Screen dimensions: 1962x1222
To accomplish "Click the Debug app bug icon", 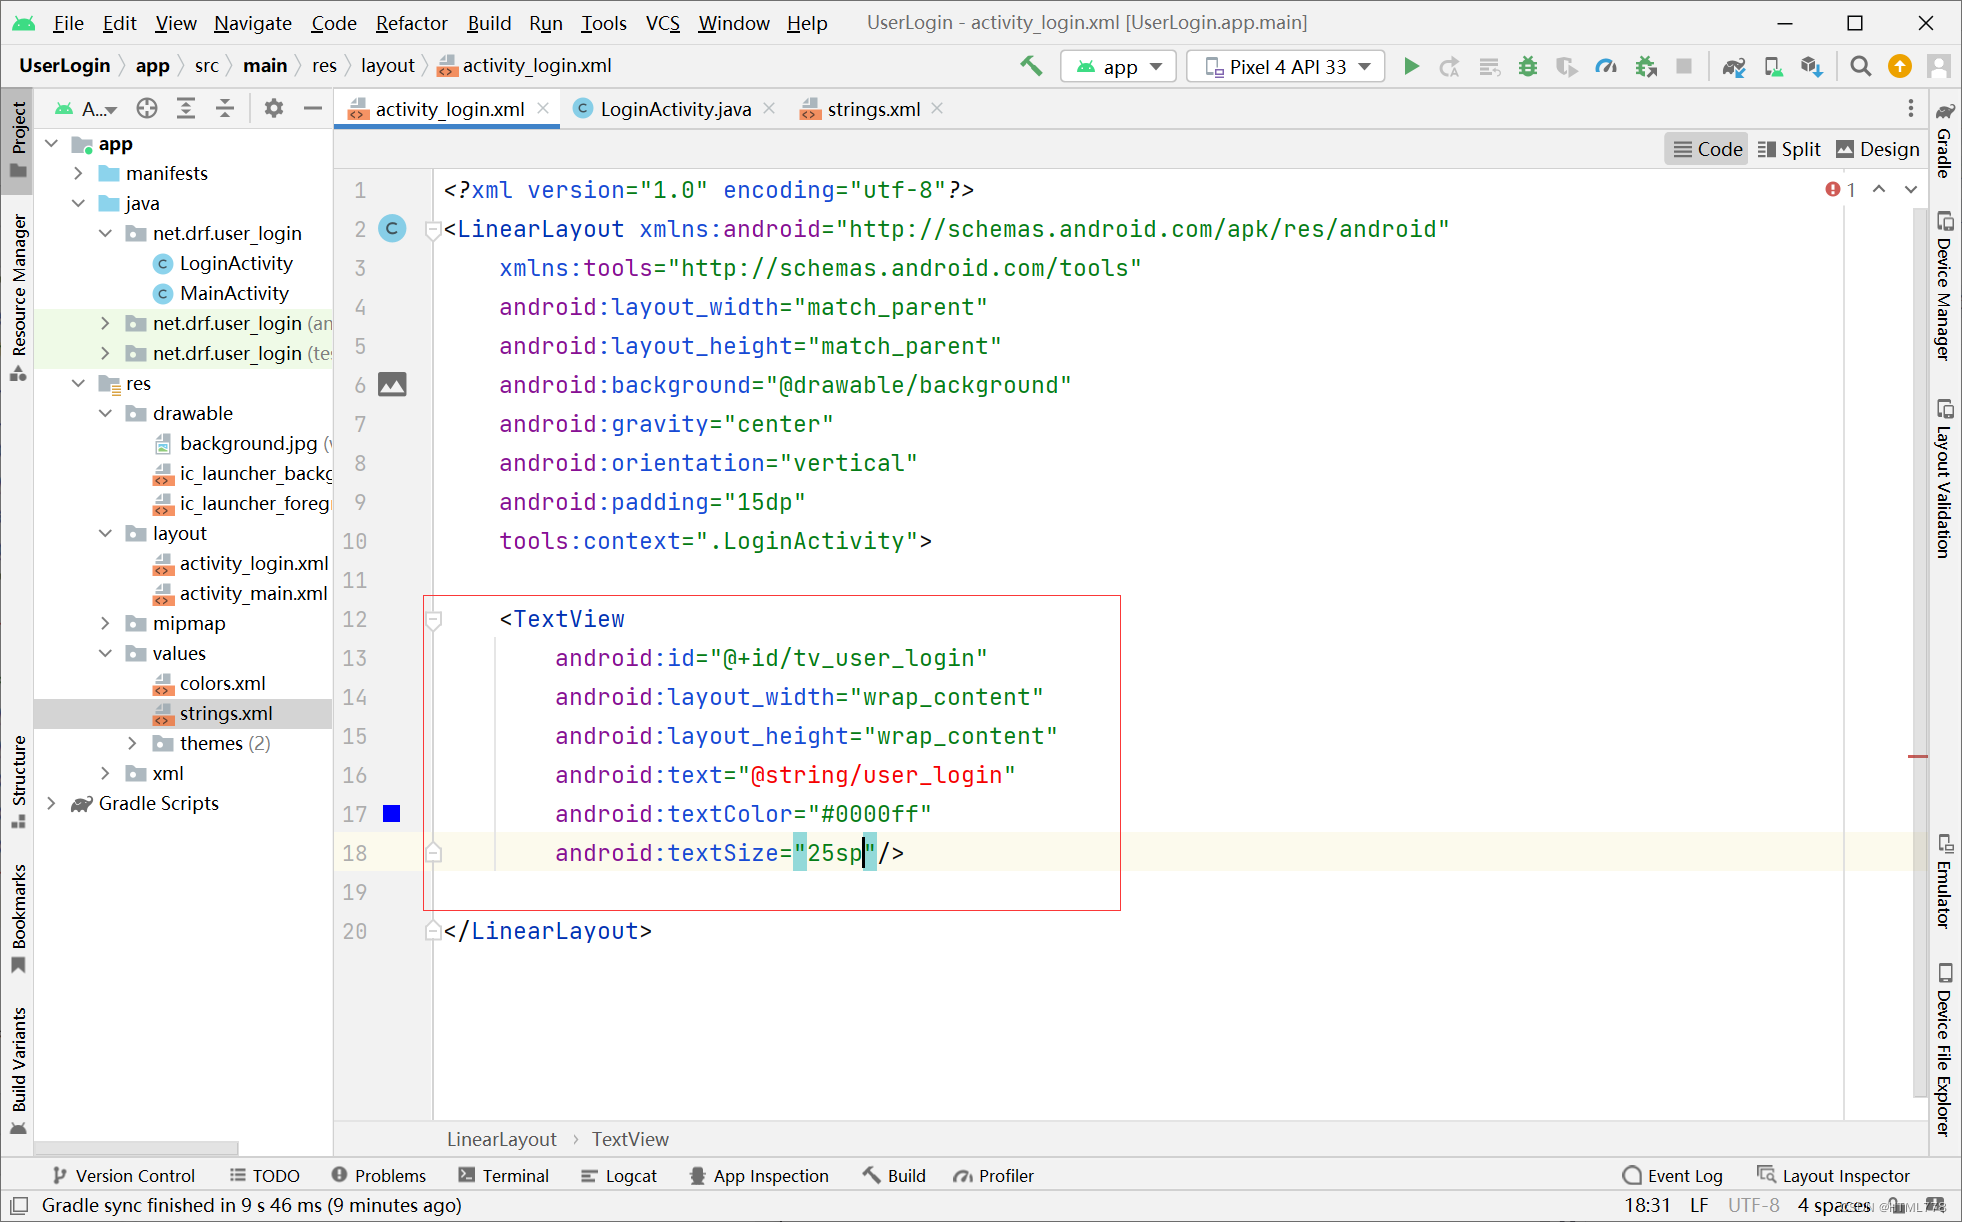I will pos(1528,66).
